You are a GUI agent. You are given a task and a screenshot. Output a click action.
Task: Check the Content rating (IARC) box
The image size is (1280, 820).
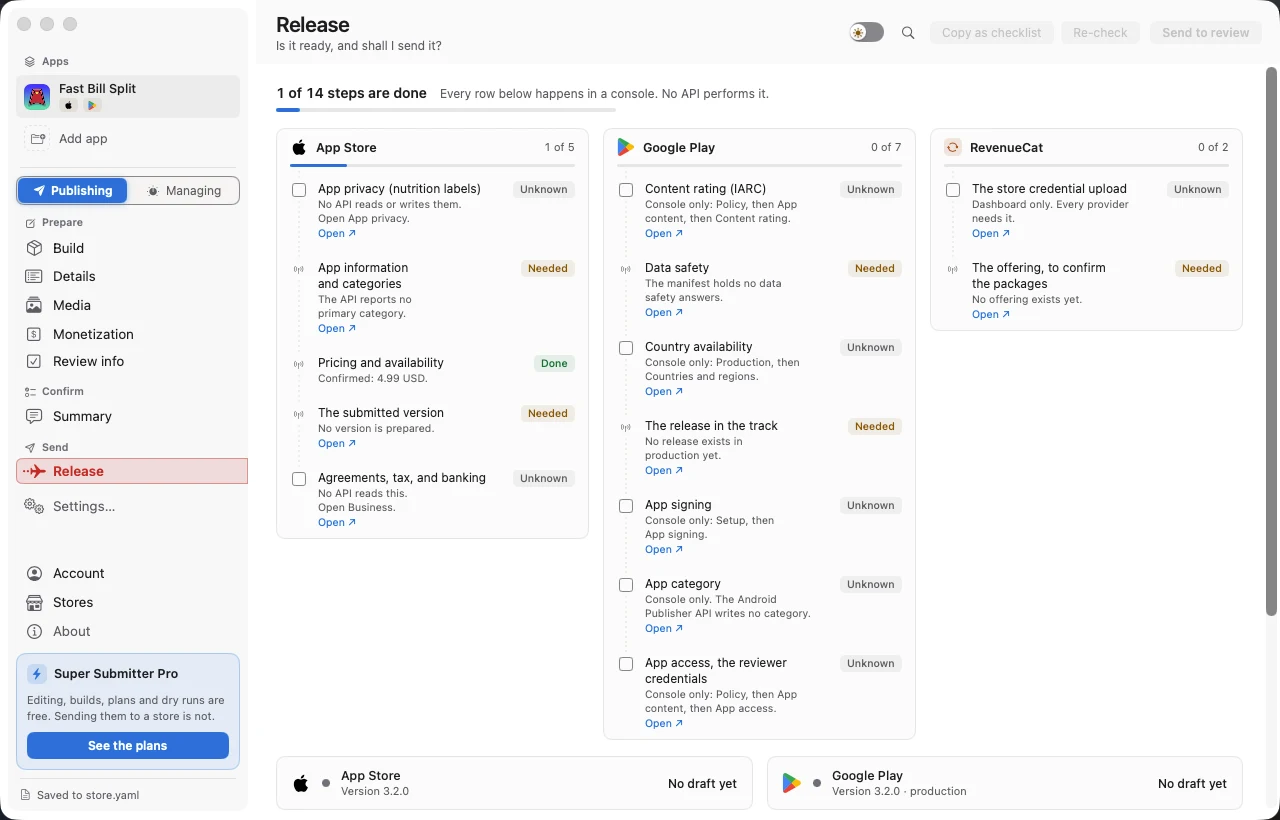626,190
